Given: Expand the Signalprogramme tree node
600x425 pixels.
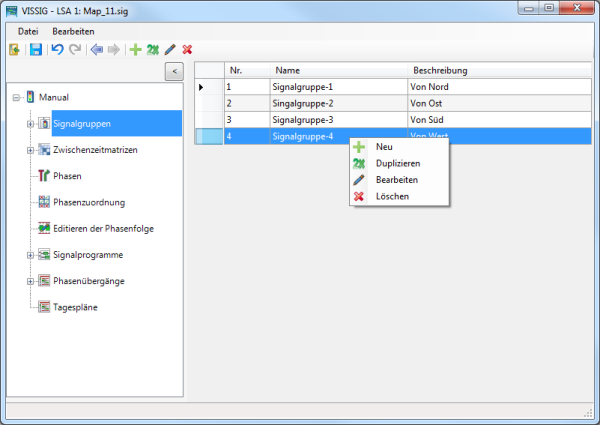Looking at the screenshot, I should [x=31, y=255].
